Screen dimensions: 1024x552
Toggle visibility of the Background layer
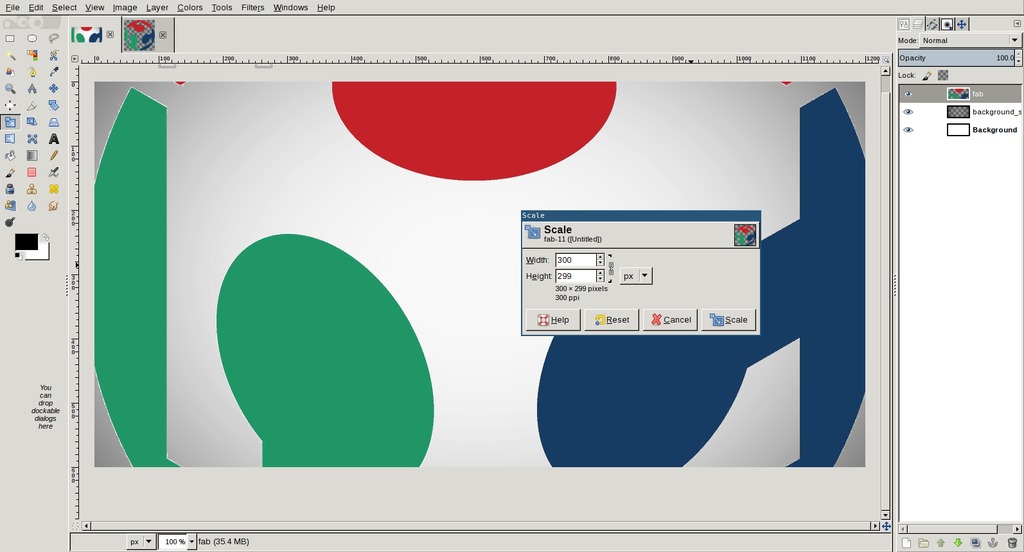coord(908,130)
